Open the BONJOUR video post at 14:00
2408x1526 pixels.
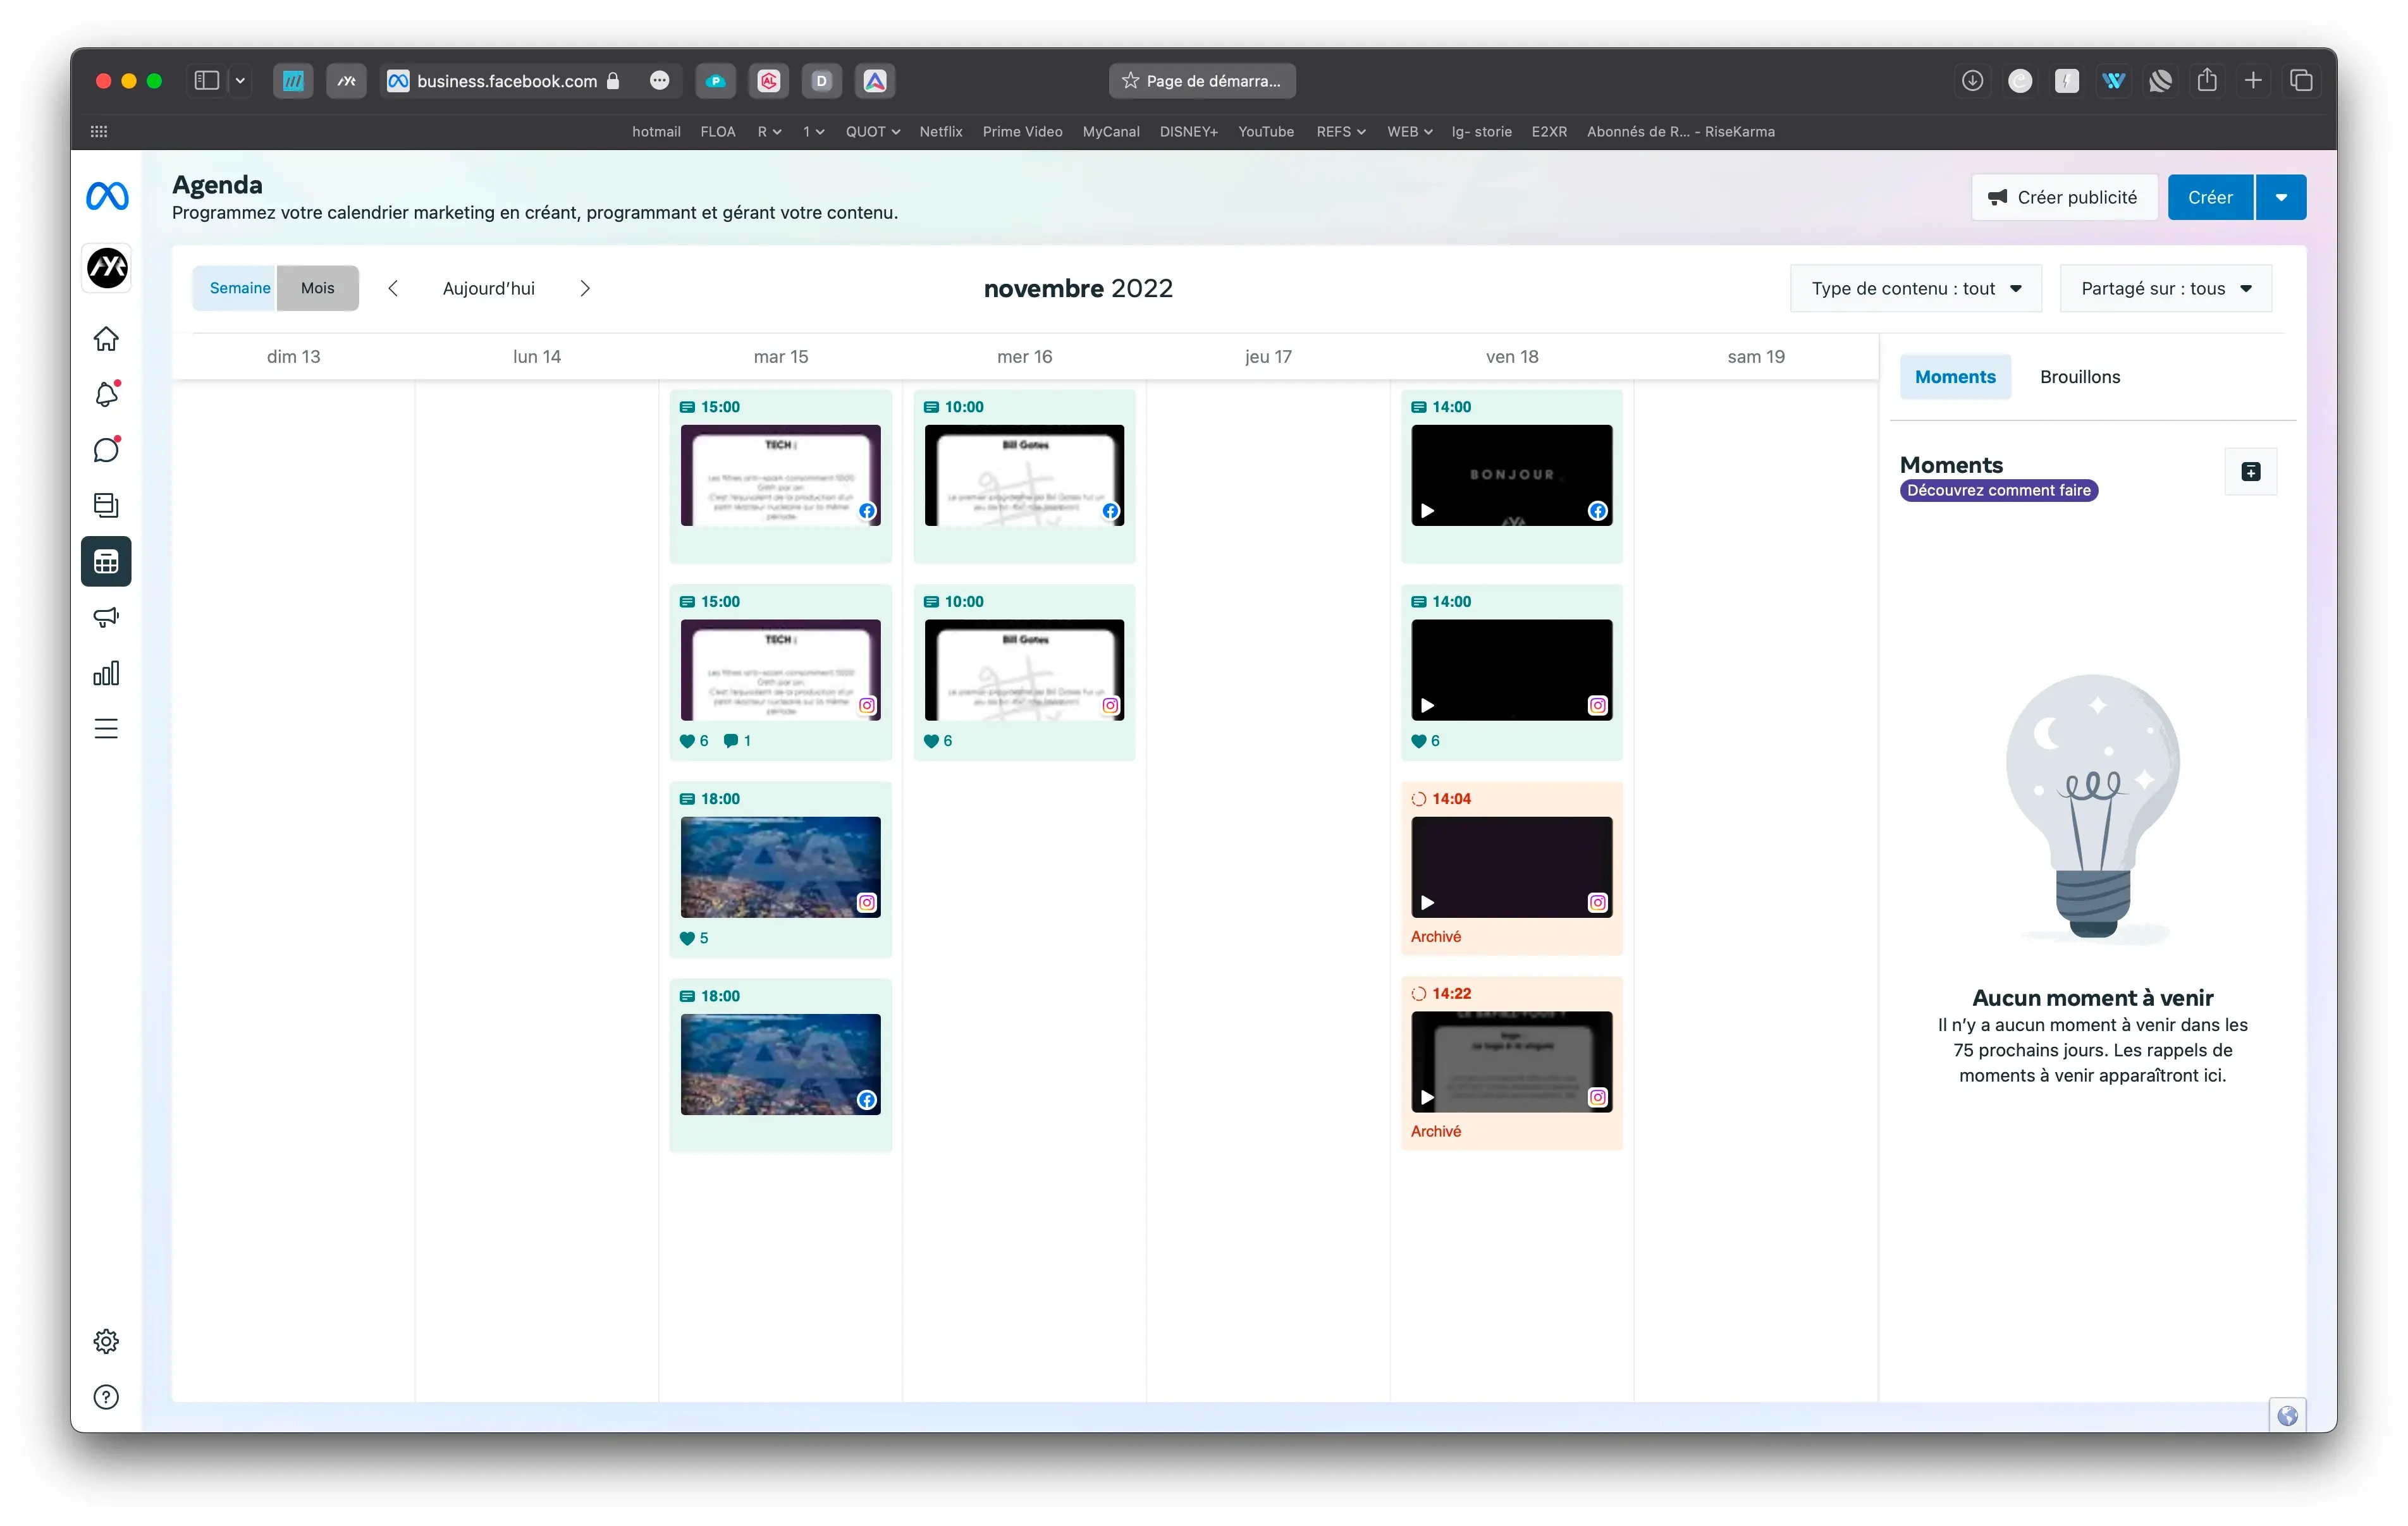(x=1512, y=475)
